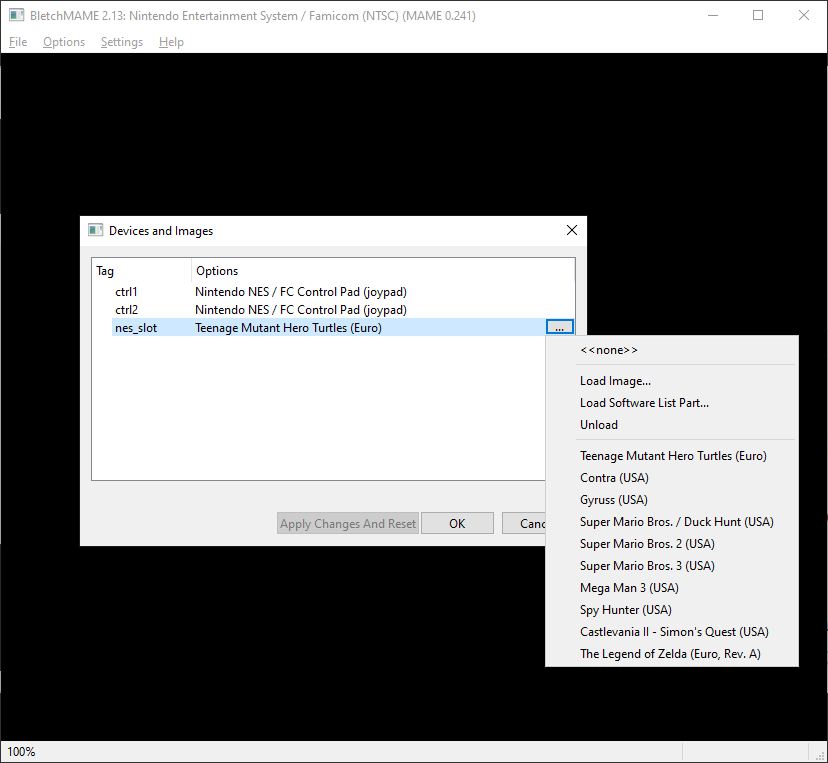Close the Devices and Images dialog
The width and height of the screenshot is (828, 763).
[572, 230]
